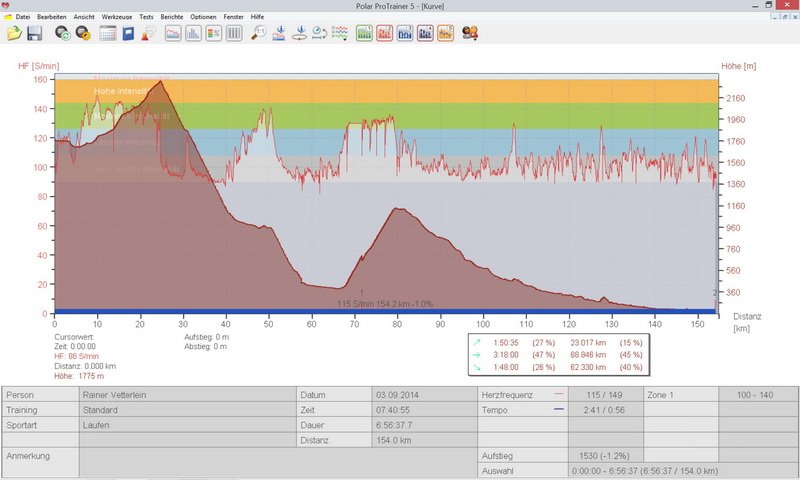
Task: Click the ascent/descent summary legend box
Action: point(560,354)
